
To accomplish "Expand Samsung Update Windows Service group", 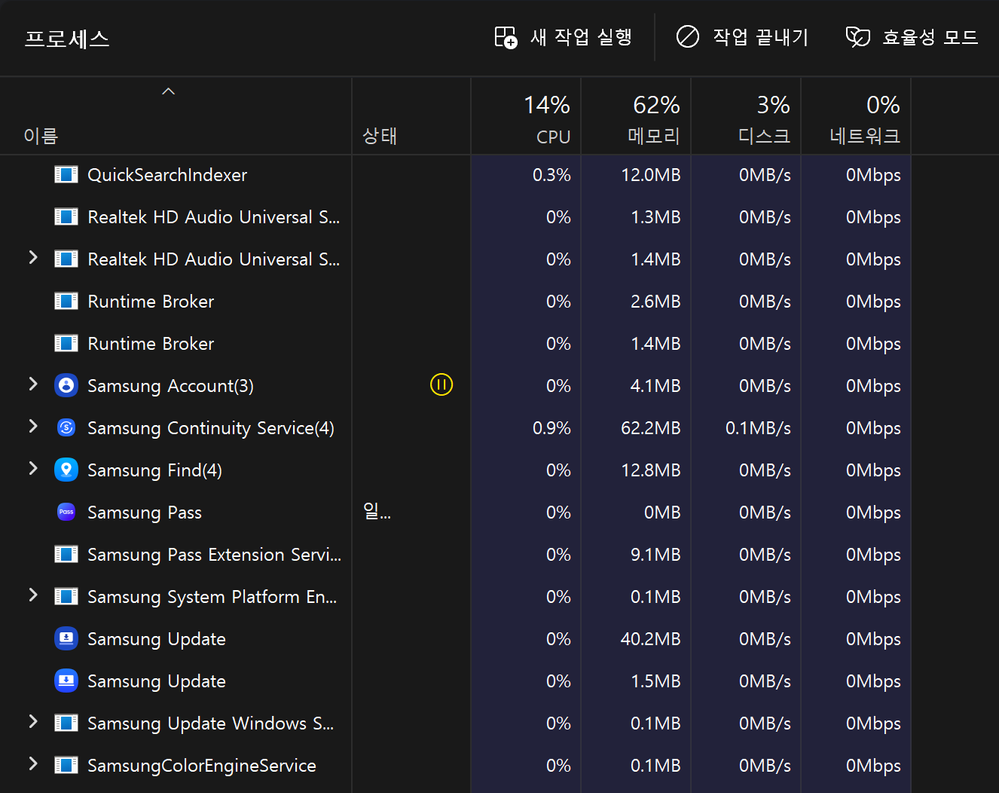I will click(33, 722).
